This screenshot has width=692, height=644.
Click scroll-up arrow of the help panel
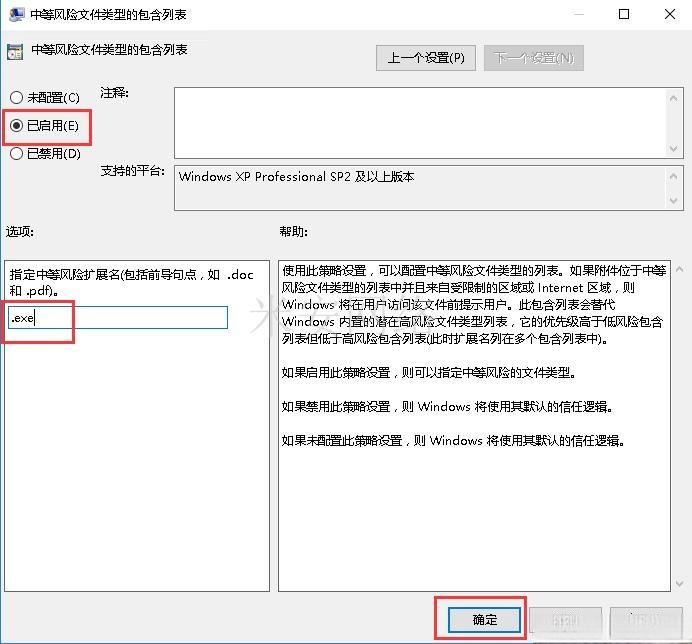[x=680, y=269]
